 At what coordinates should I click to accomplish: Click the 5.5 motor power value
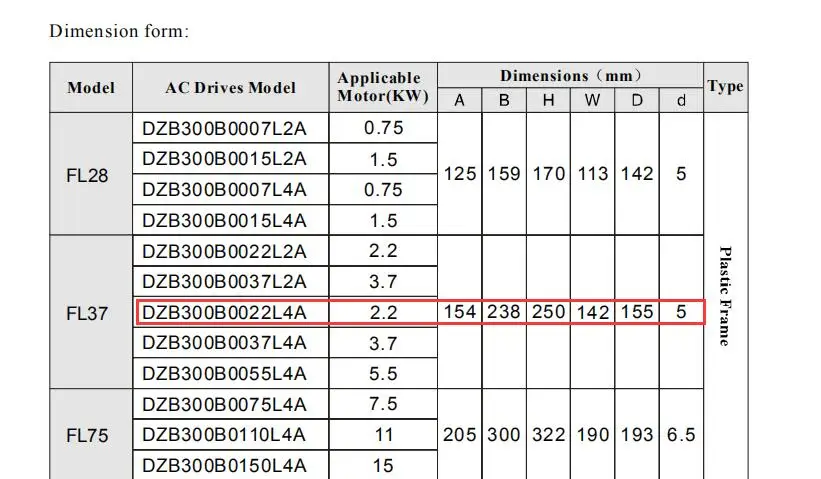[383, 374]
